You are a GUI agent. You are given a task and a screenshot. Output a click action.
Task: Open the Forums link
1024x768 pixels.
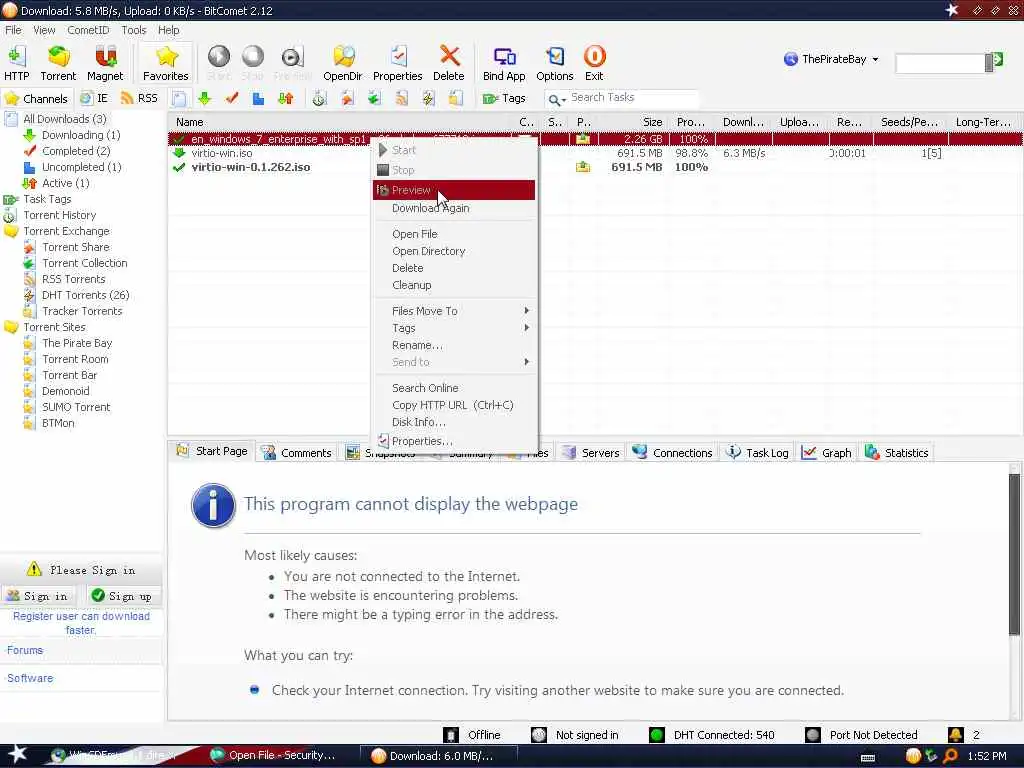[25, 650]
